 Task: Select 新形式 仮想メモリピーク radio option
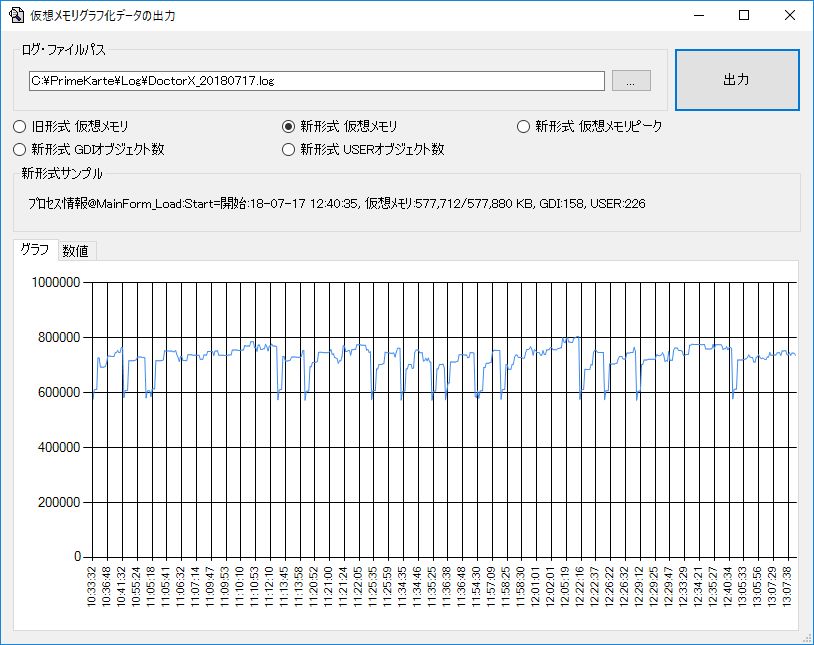[x=590, y=126]
